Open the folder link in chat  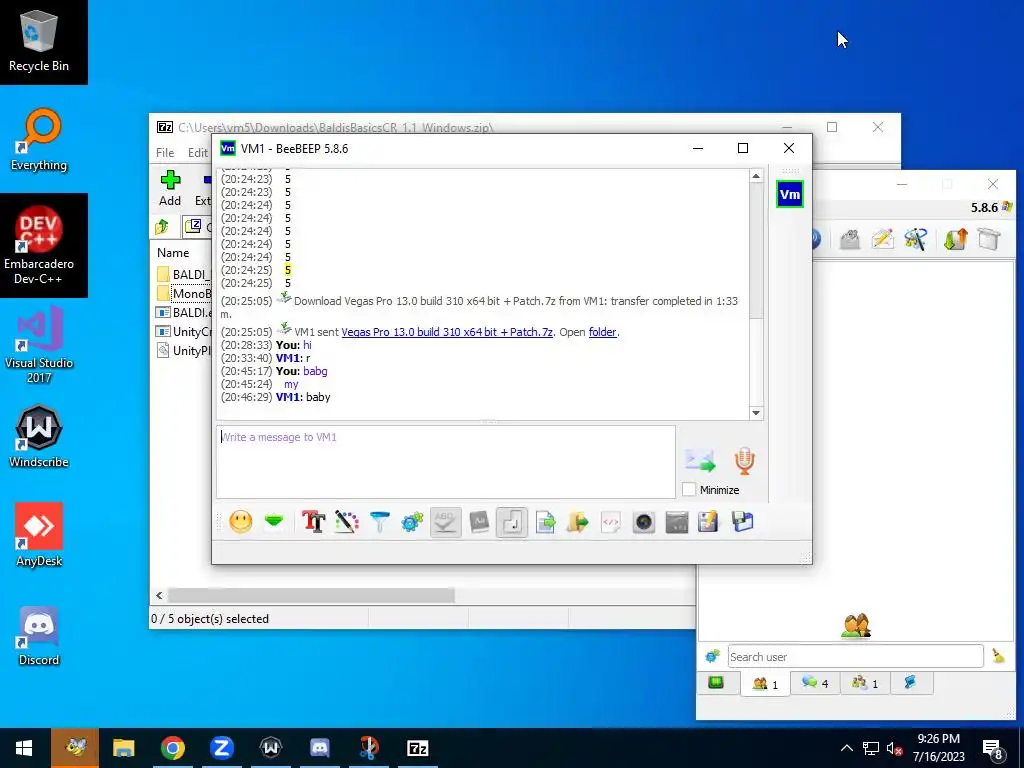click(602, 332)
